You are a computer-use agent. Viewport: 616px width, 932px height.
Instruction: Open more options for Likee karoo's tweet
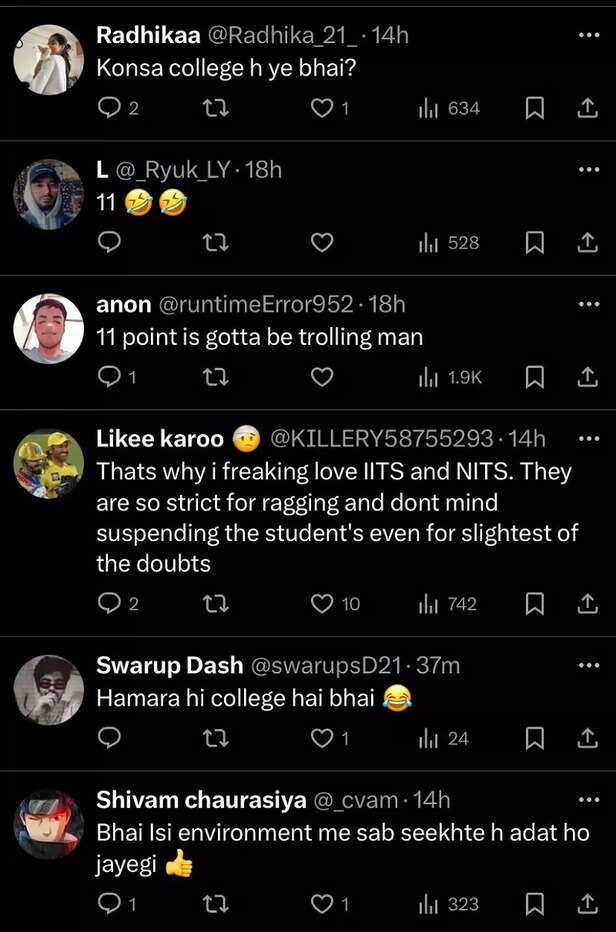(x=588, y=438)
